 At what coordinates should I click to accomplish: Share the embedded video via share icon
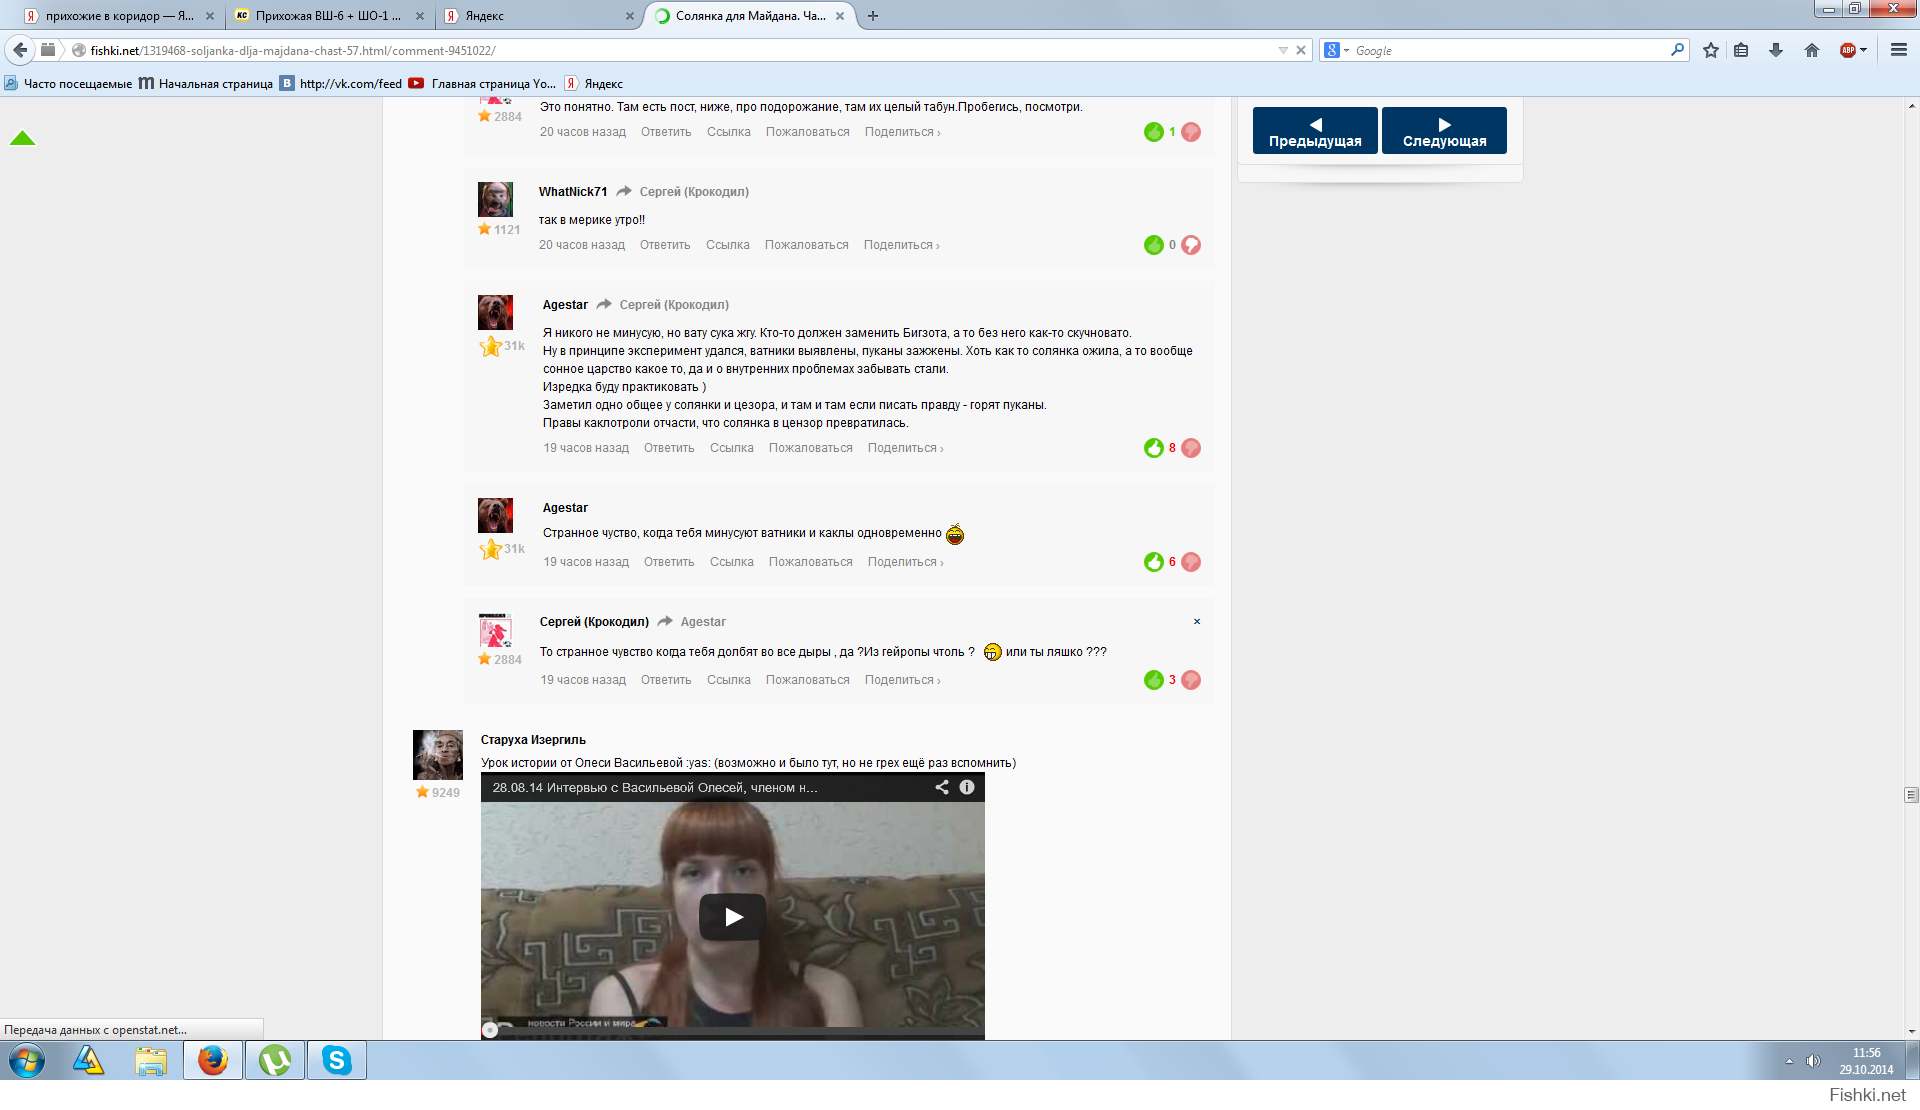click(941, 787)
